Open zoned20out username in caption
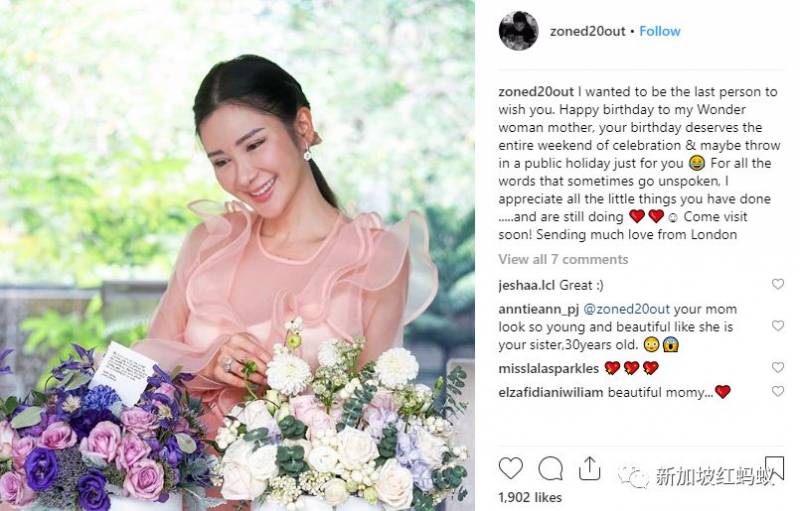 click(x=536, y=92)
